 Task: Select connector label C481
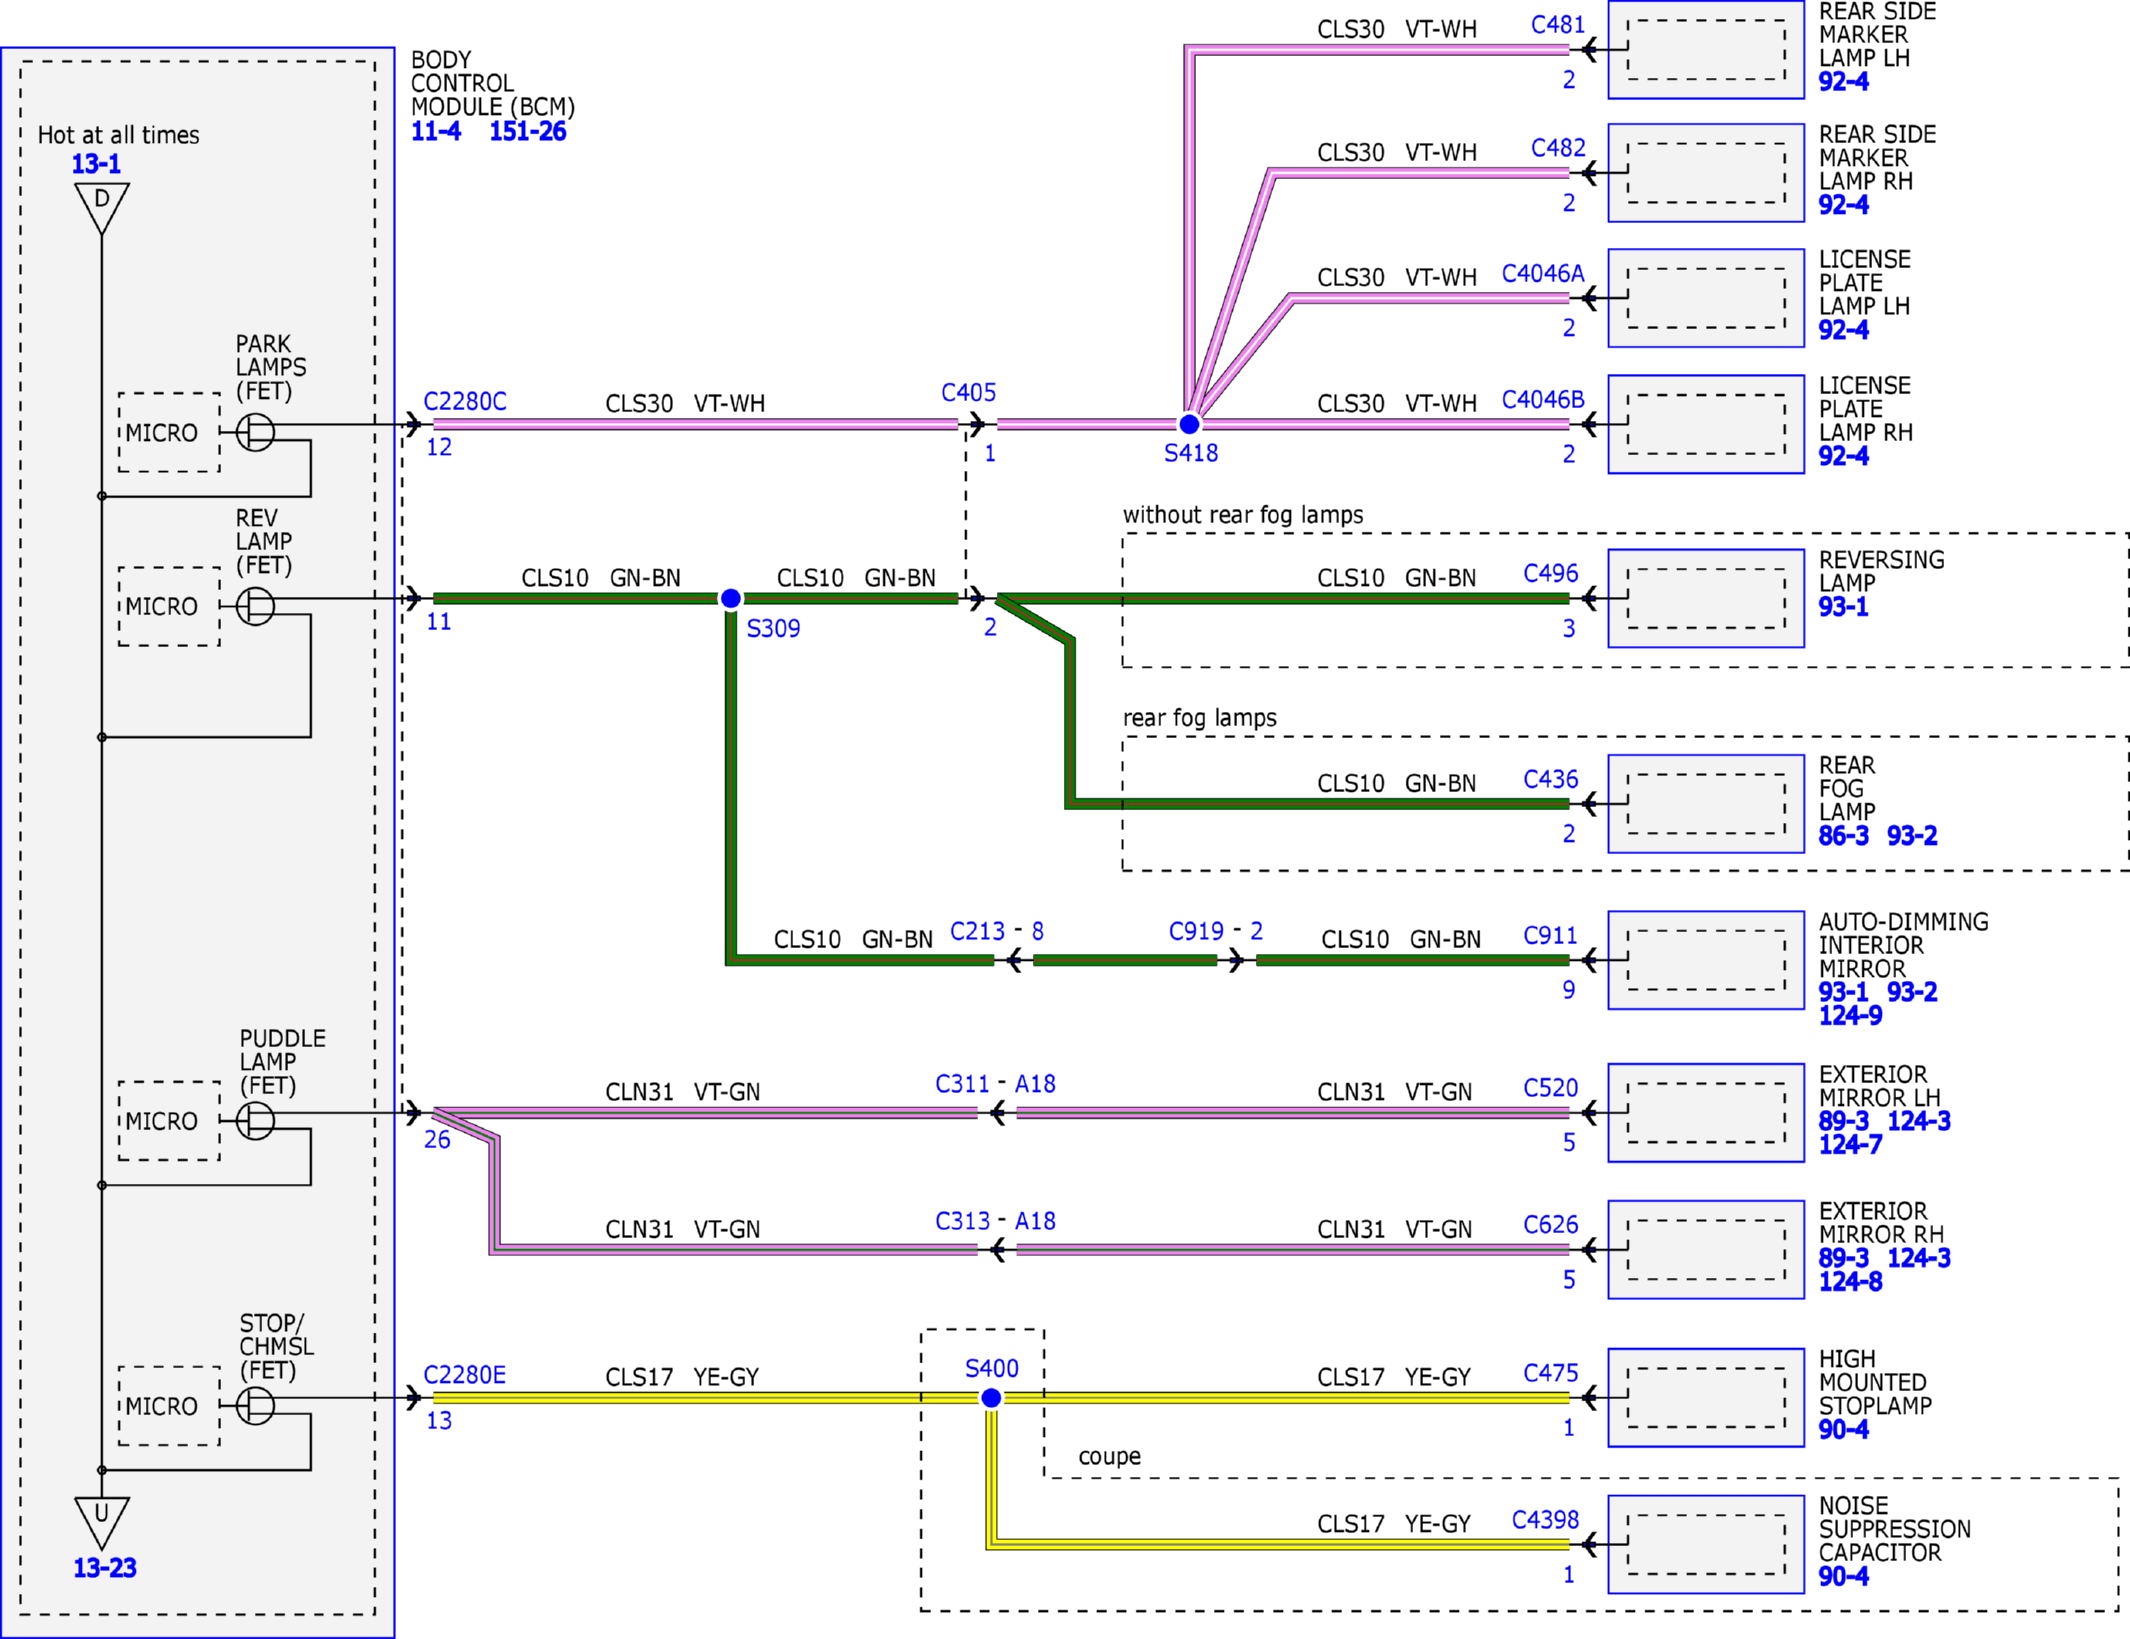(x=1558, y=25)
